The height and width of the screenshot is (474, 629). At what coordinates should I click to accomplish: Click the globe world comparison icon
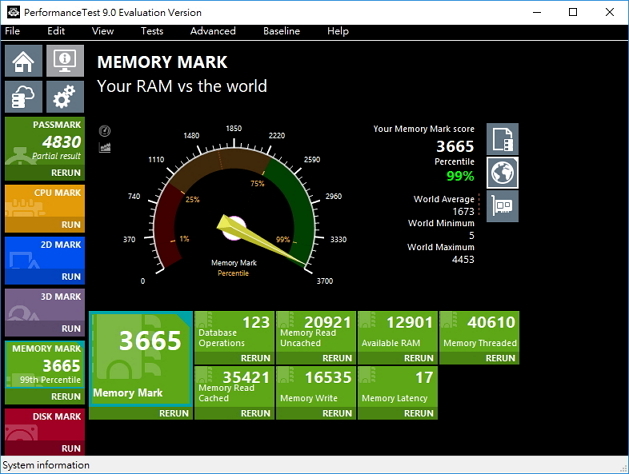click(x=502, y=172)
